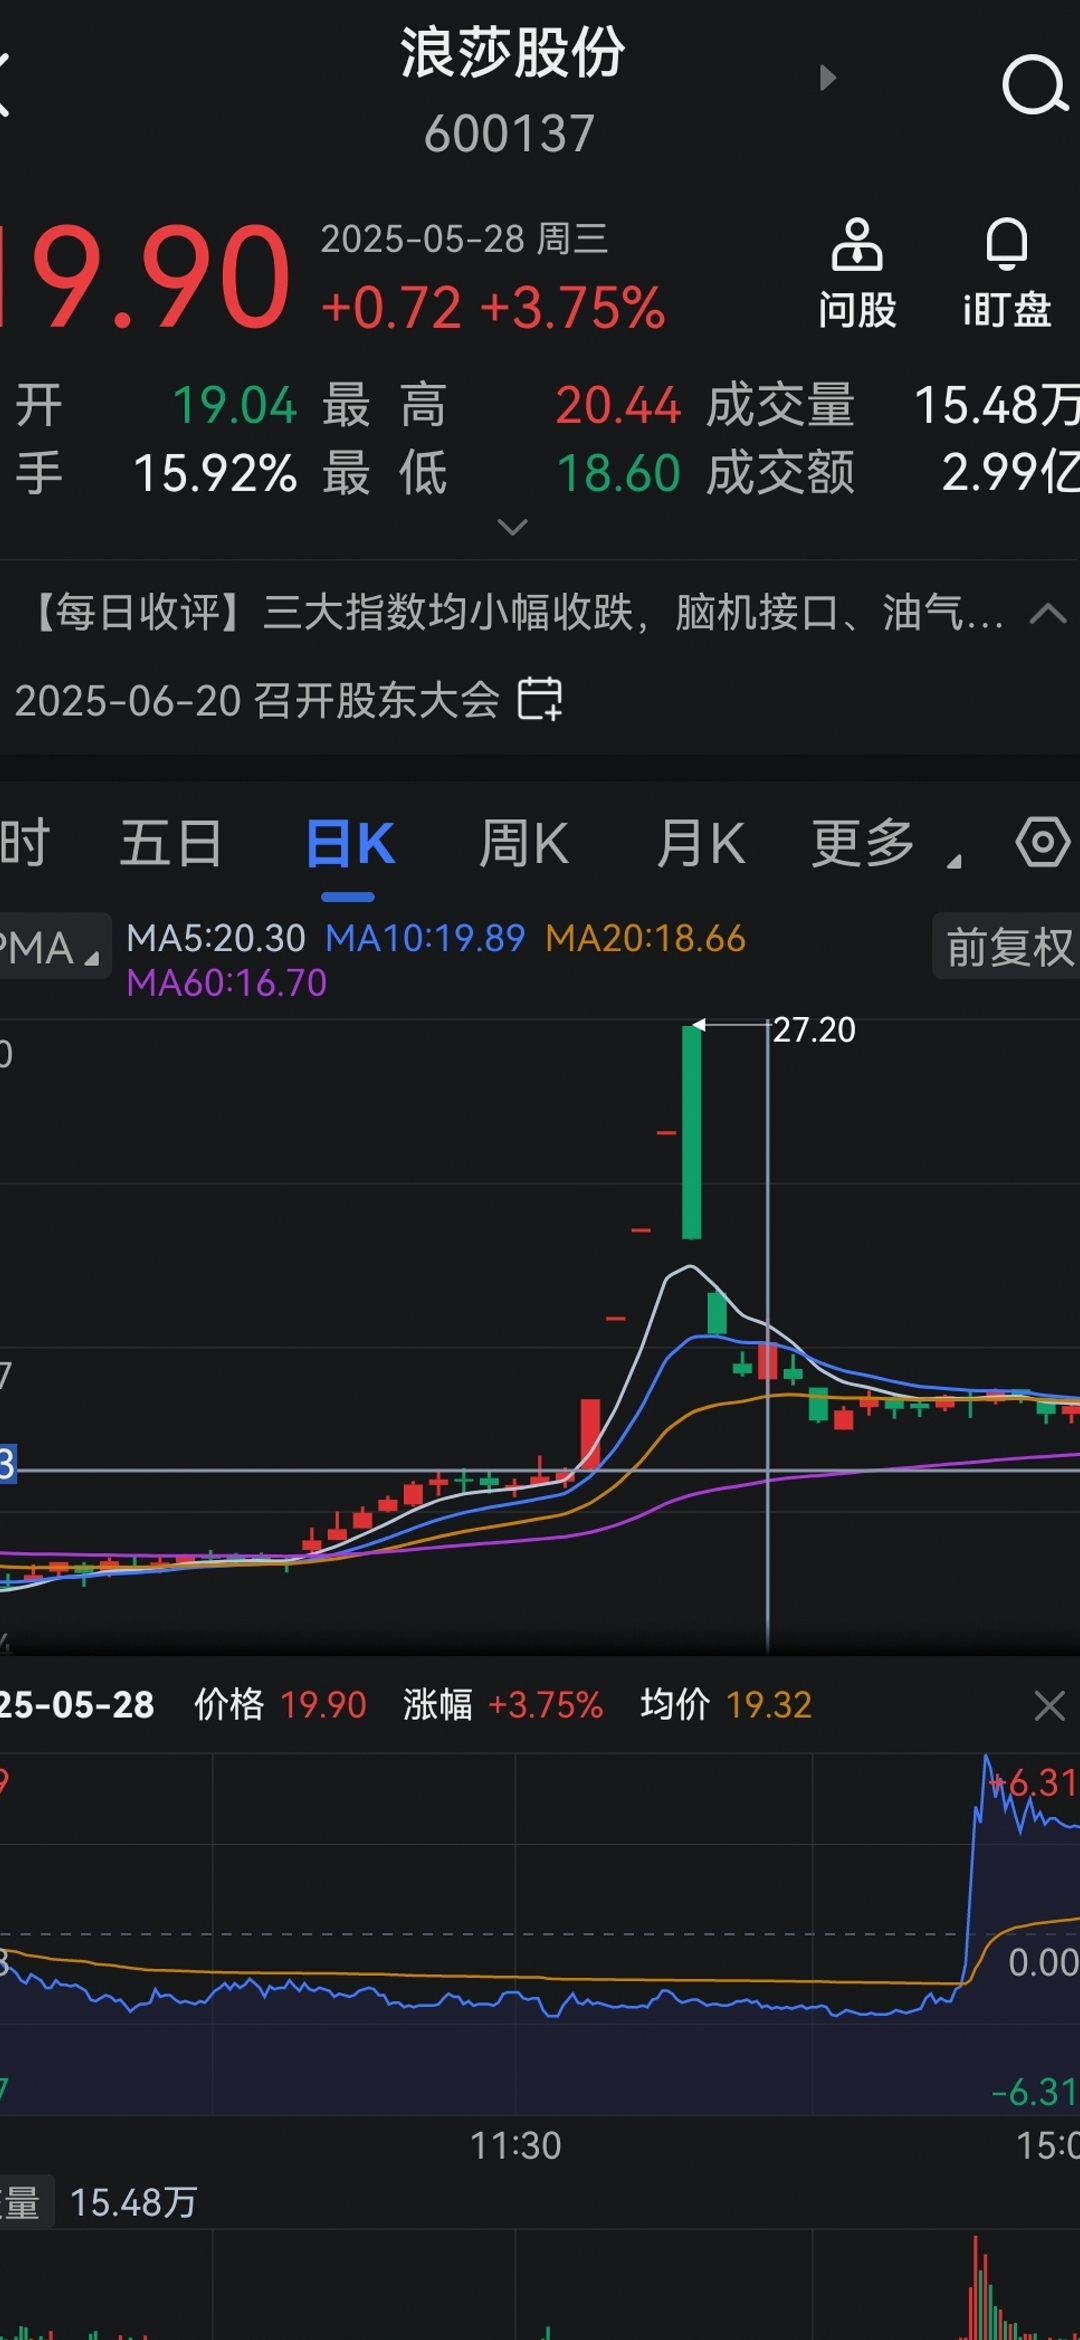Switch to the 周K chart tab
This screenshot has height=2340, width=1080.
(x=524, y=843)
